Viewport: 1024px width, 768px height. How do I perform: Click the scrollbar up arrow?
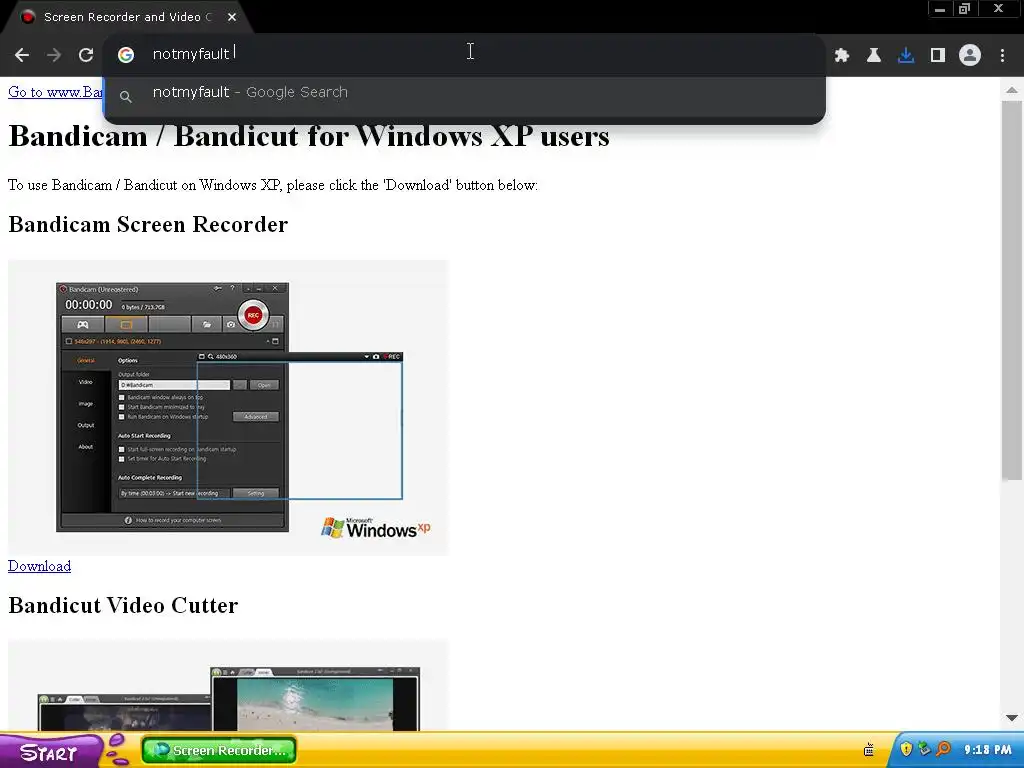tap(1012, 90)
